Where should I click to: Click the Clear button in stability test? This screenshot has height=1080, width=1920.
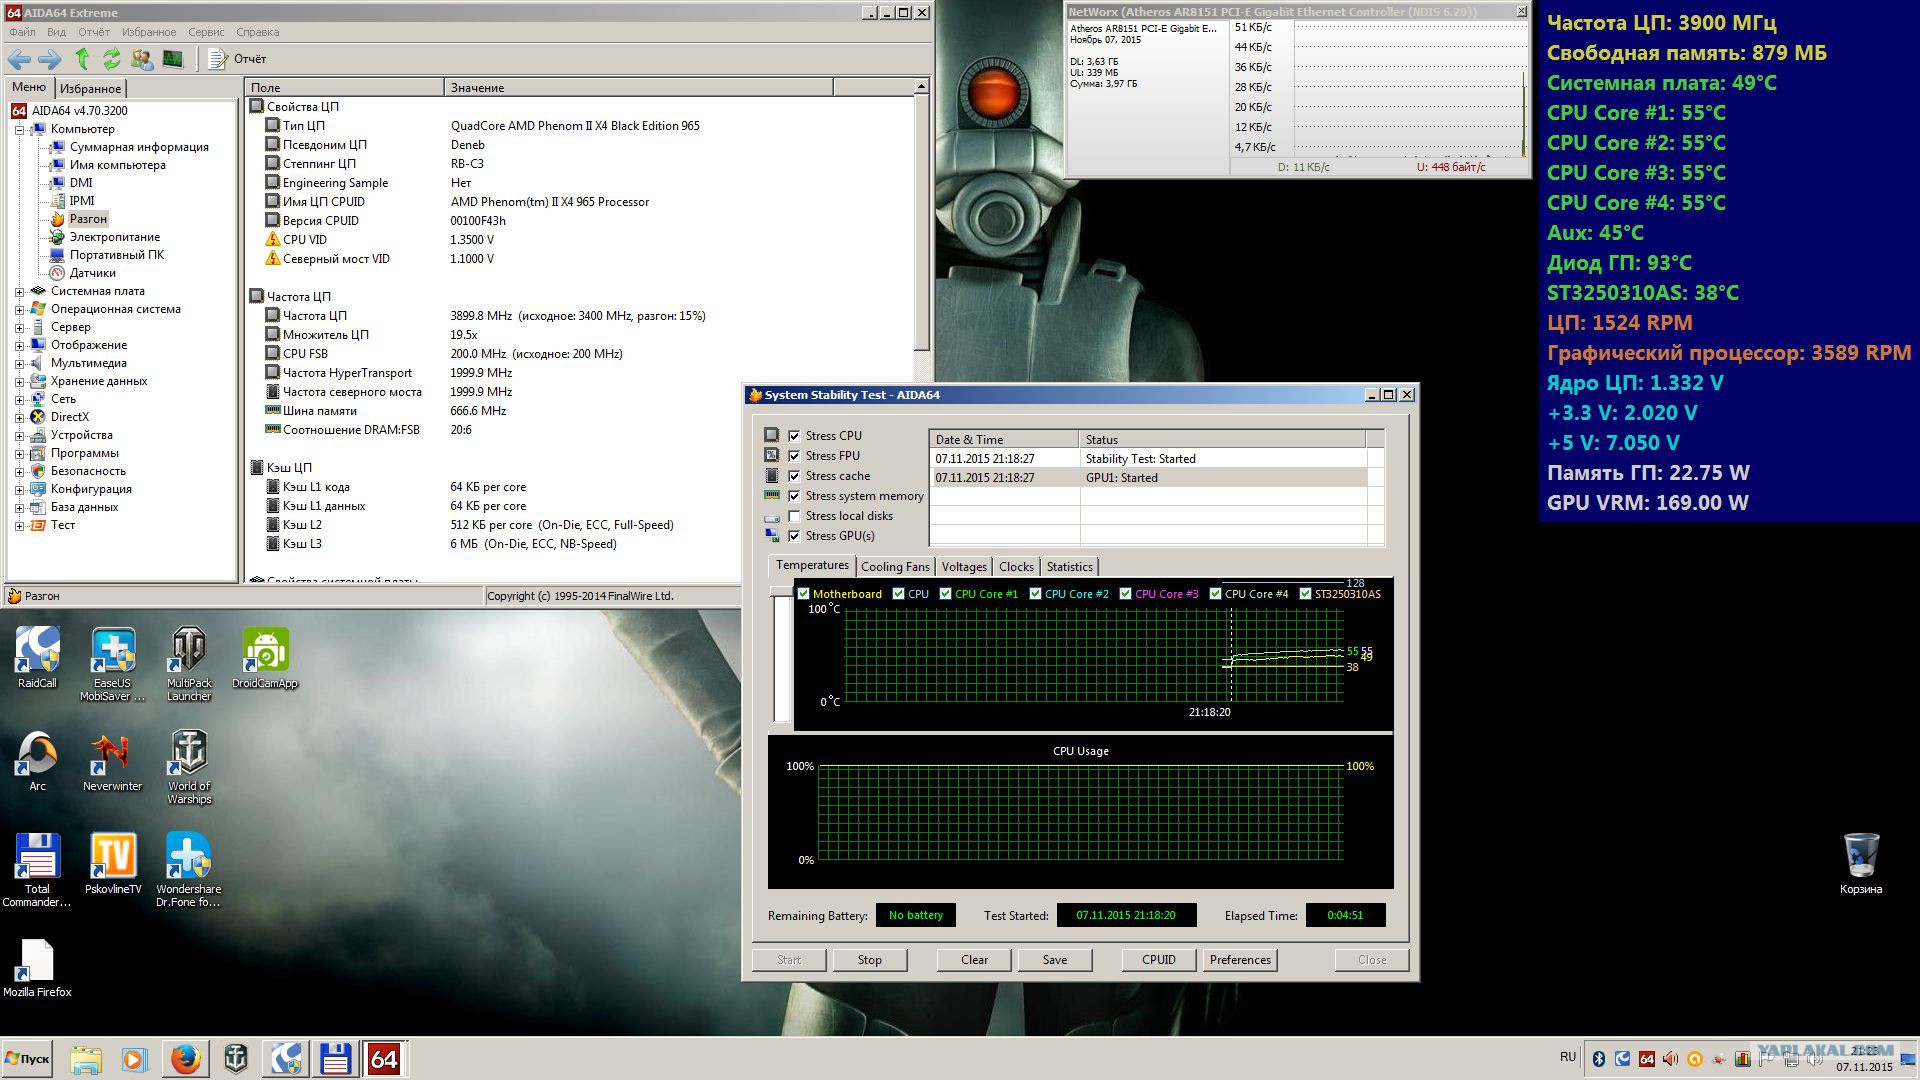(974, 960)
